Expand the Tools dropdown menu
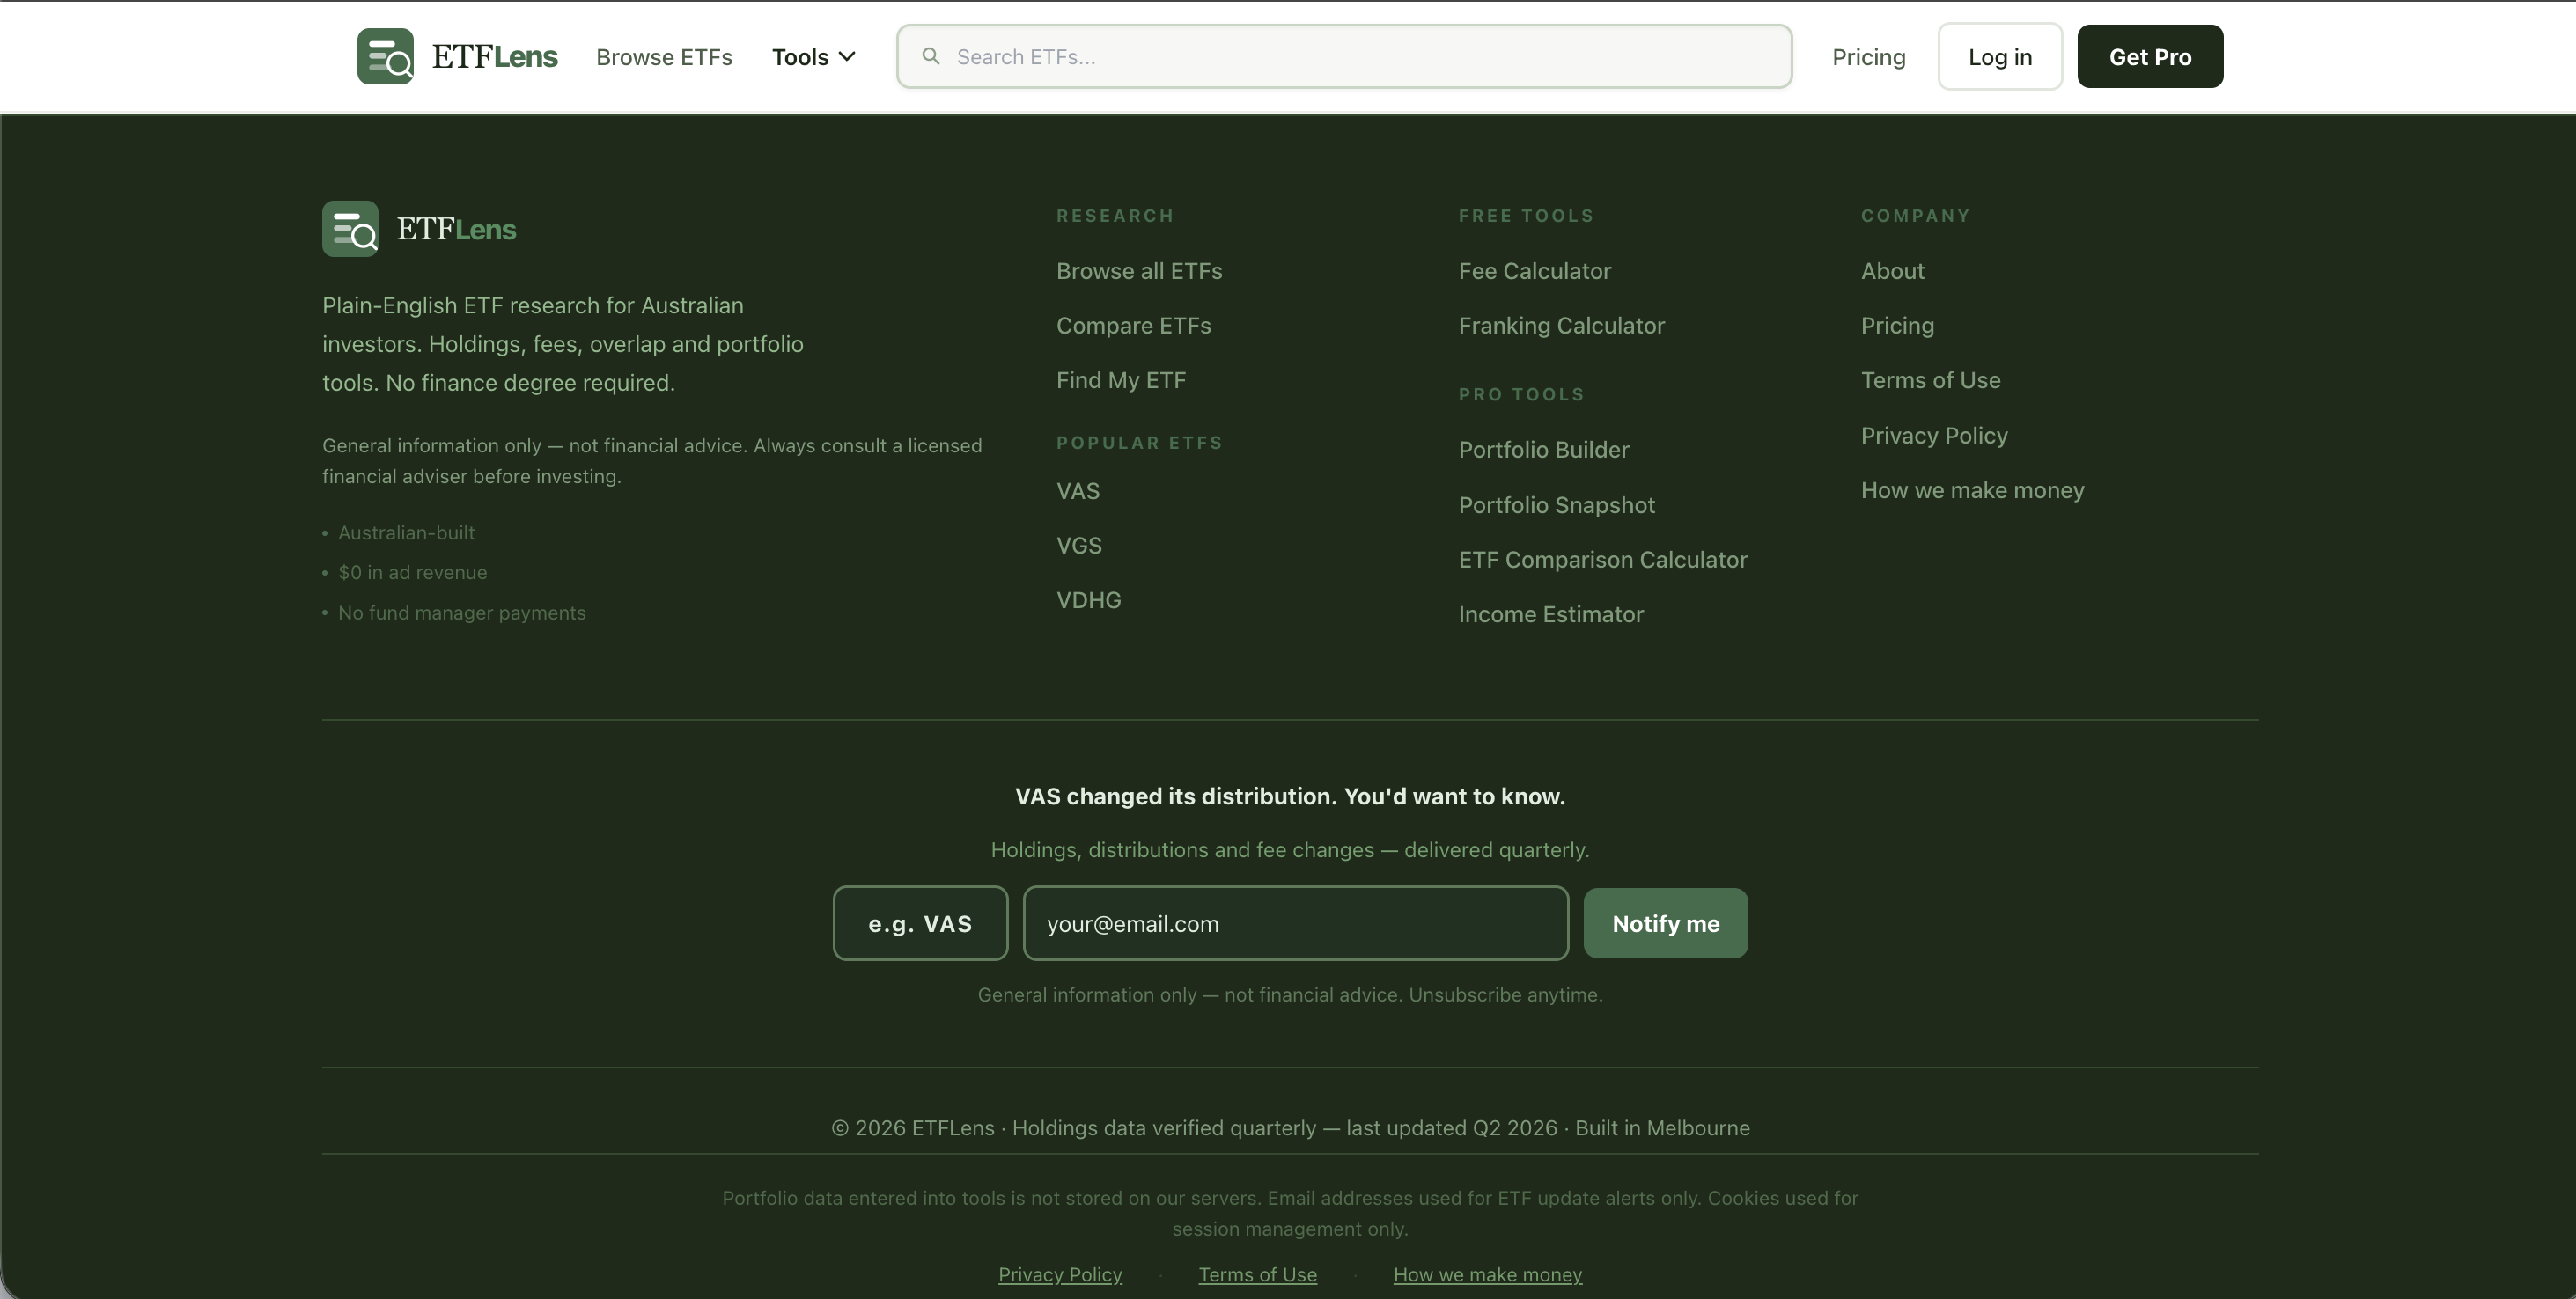Image resolution: width=2576 pixels, height=1299 pixels. click(813, 57)
